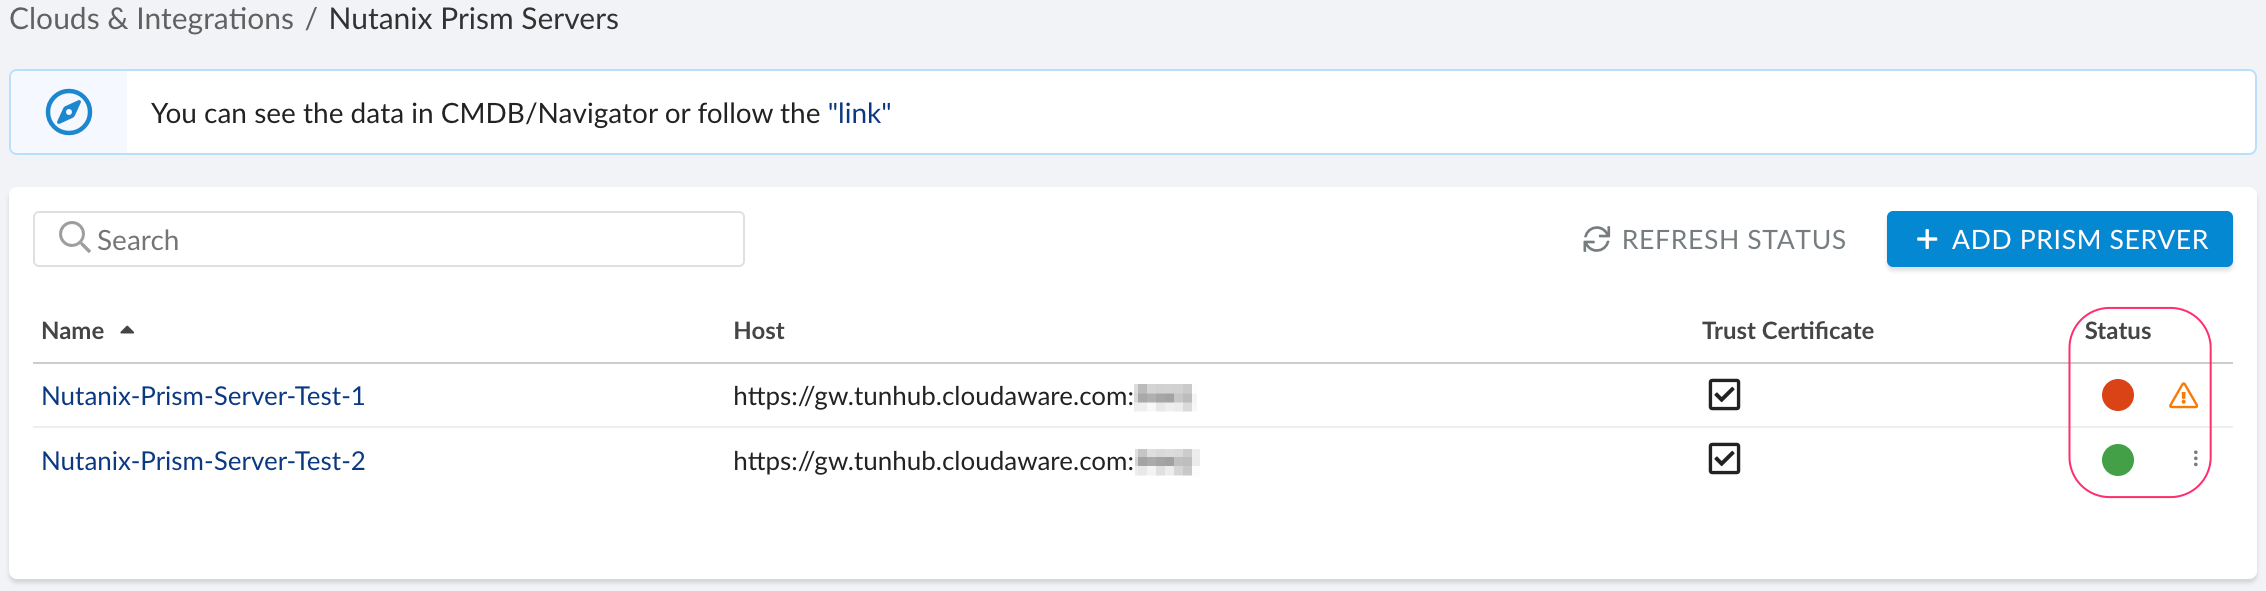The height and width of the screenshot is (591, 2266).
Task: Click the plus icon on Add Prism Server
Action: tap(1926, 239)
